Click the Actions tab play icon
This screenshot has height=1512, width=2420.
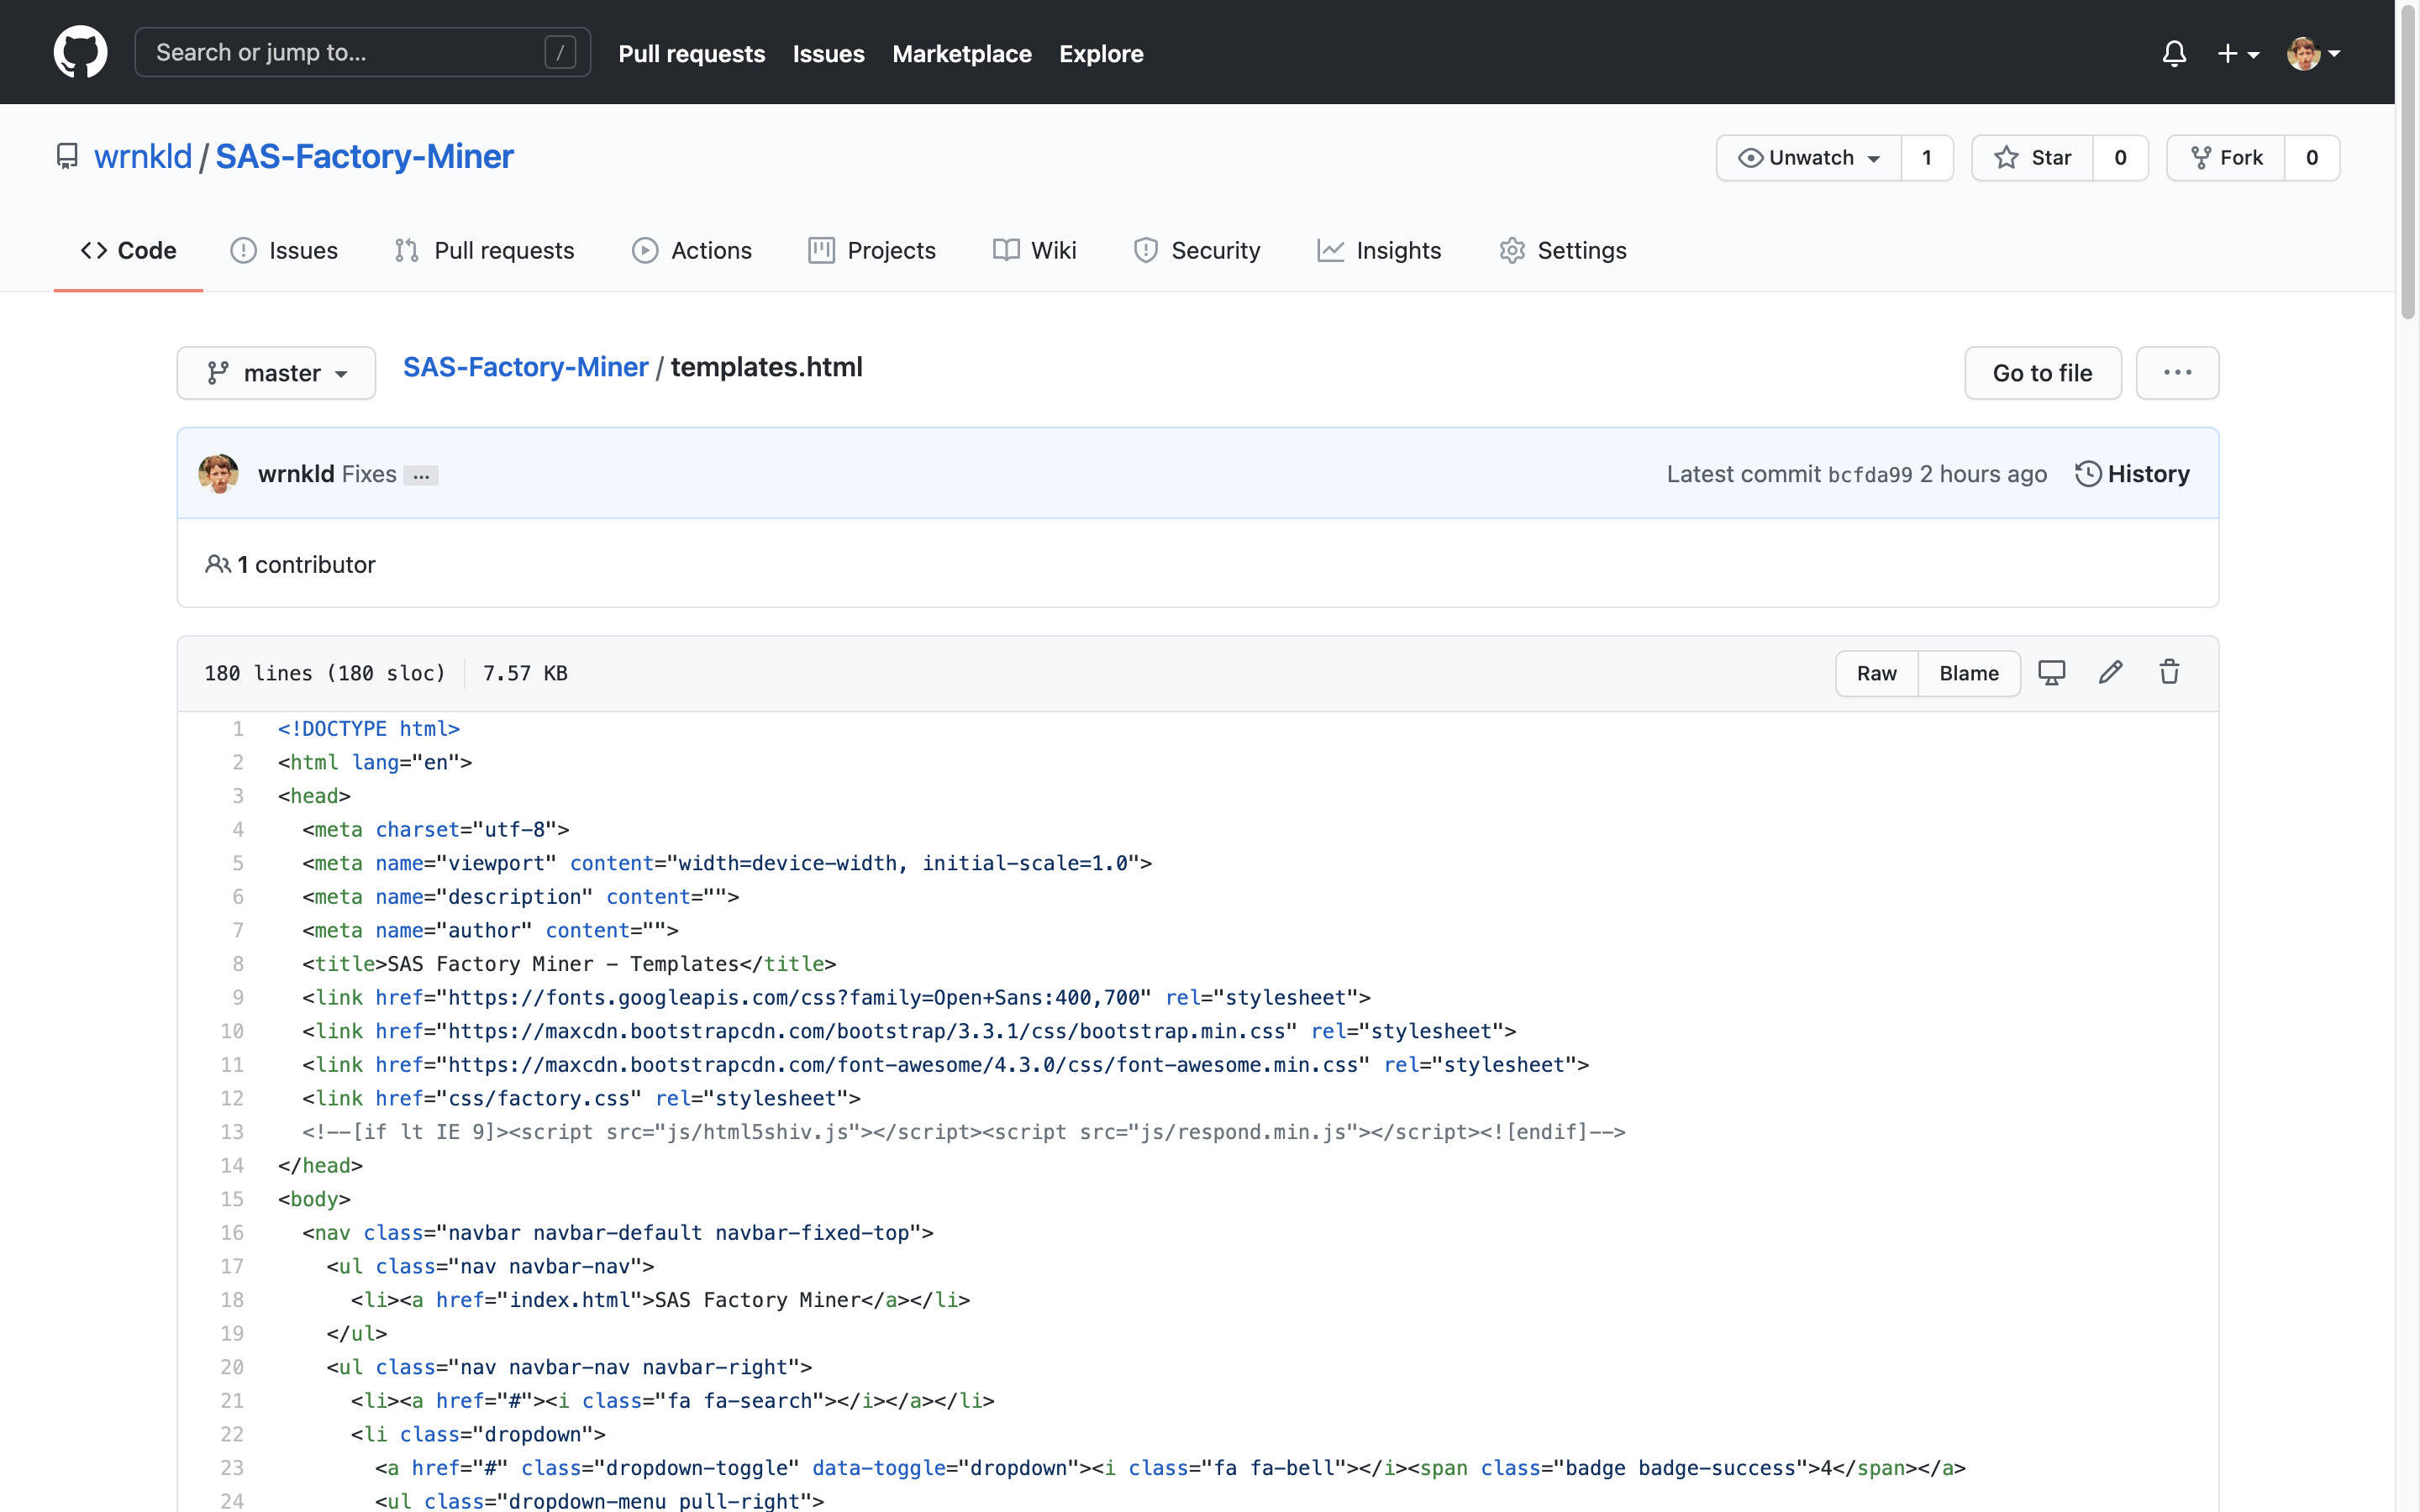point(645,250)
